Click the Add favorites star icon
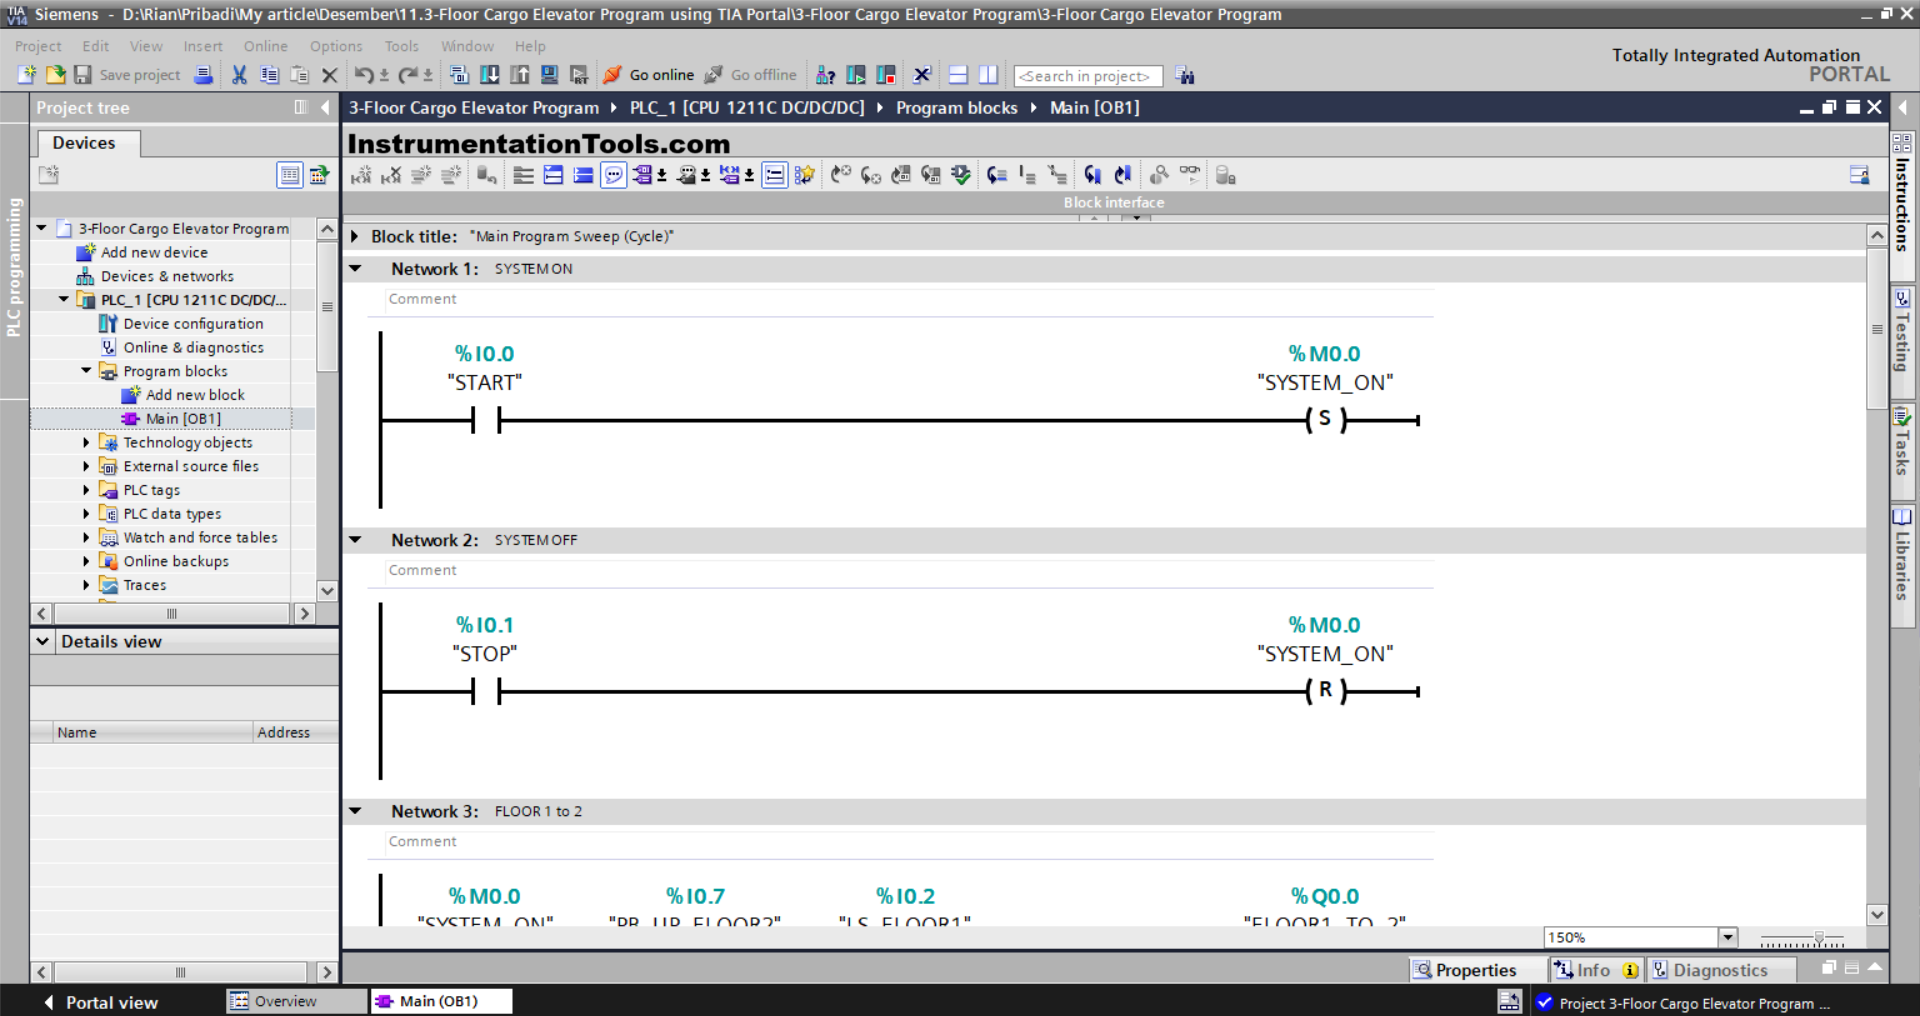The width and height of the screenshot is (1920, 1016). 804,175
